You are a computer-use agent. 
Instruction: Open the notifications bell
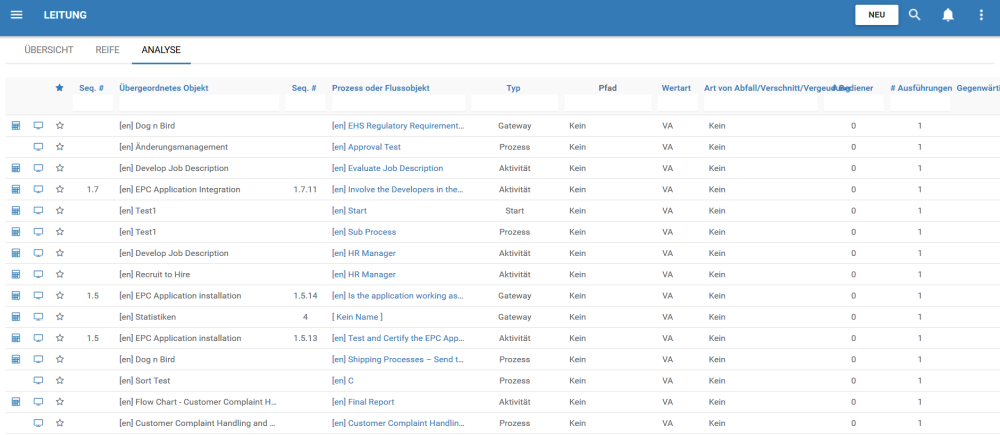tap(947, 15)
